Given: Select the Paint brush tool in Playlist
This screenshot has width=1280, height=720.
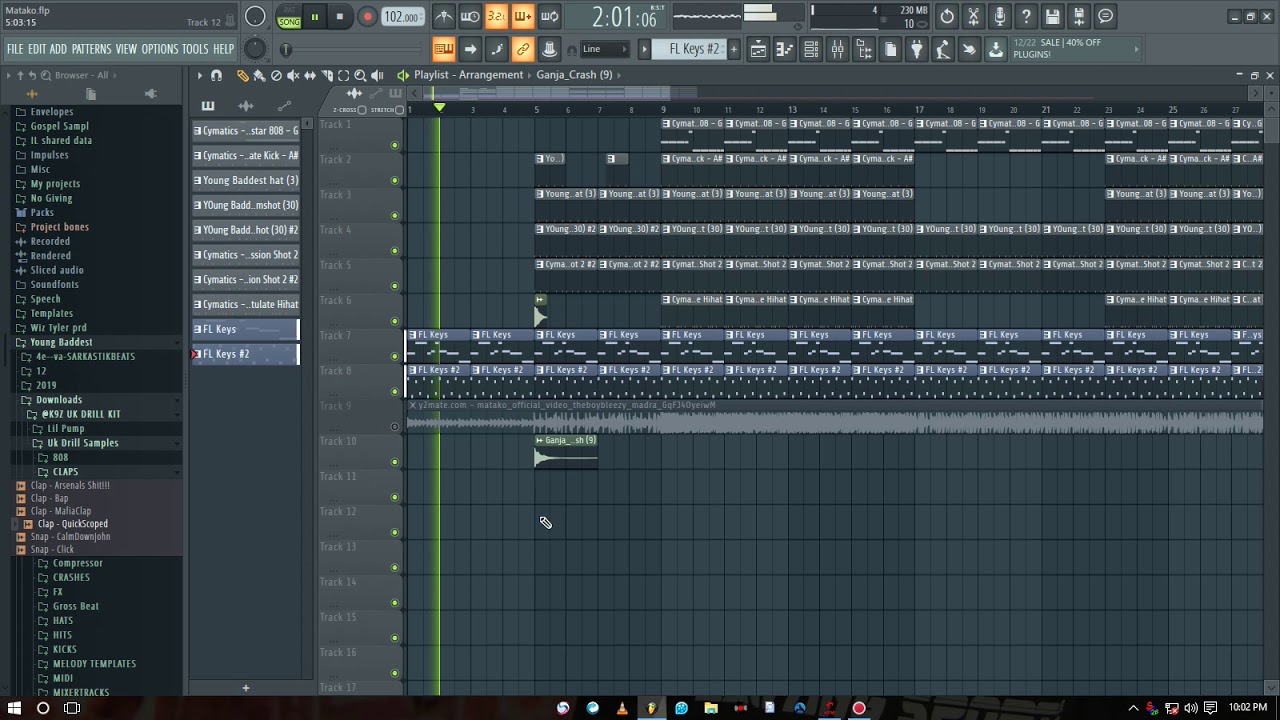Looking at the screenshot, I should [x=259, y=75].
